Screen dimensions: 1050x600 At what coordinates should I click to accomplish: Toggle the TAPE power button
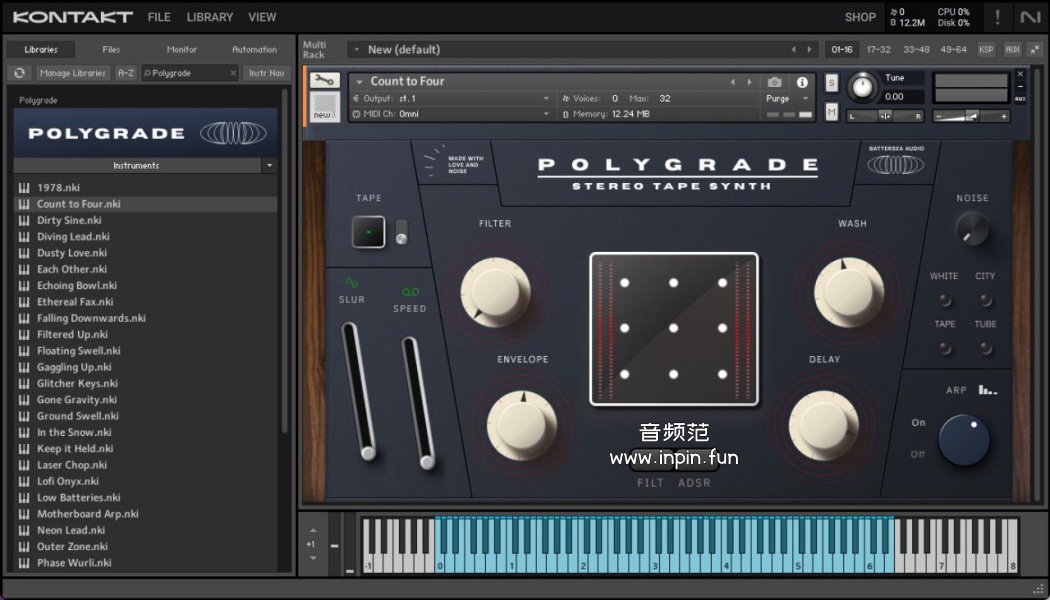coord(368,232)
